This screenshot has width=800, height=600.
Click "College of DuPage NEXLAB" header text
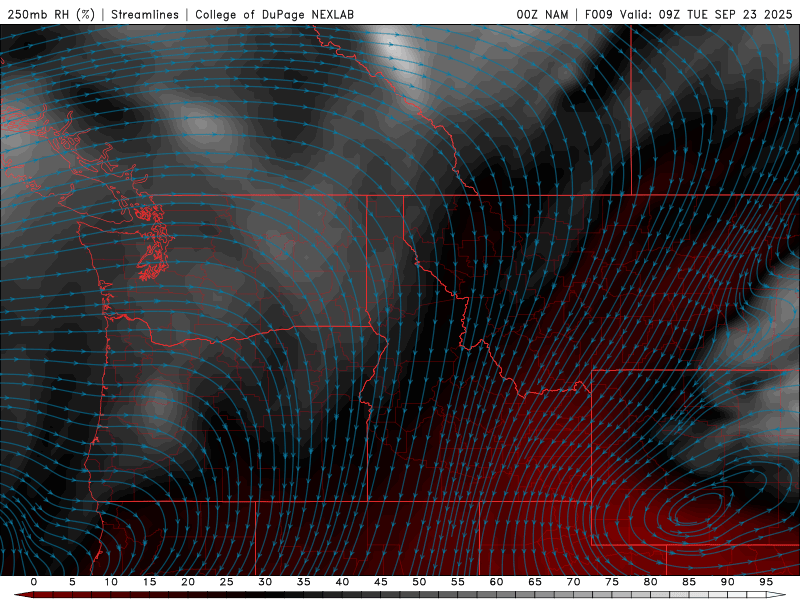pyautogui.click(x=274, y=14)
